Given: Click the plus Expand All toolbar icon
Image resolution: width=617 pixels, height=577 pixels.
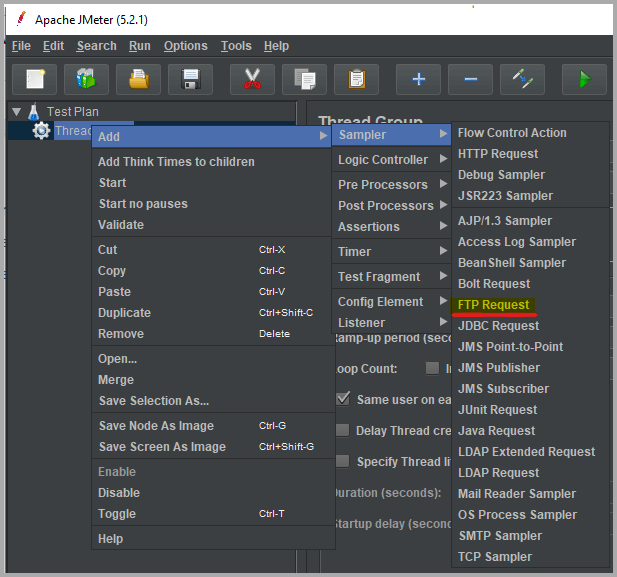Looking at the screenshot, I should coord(418,79).
